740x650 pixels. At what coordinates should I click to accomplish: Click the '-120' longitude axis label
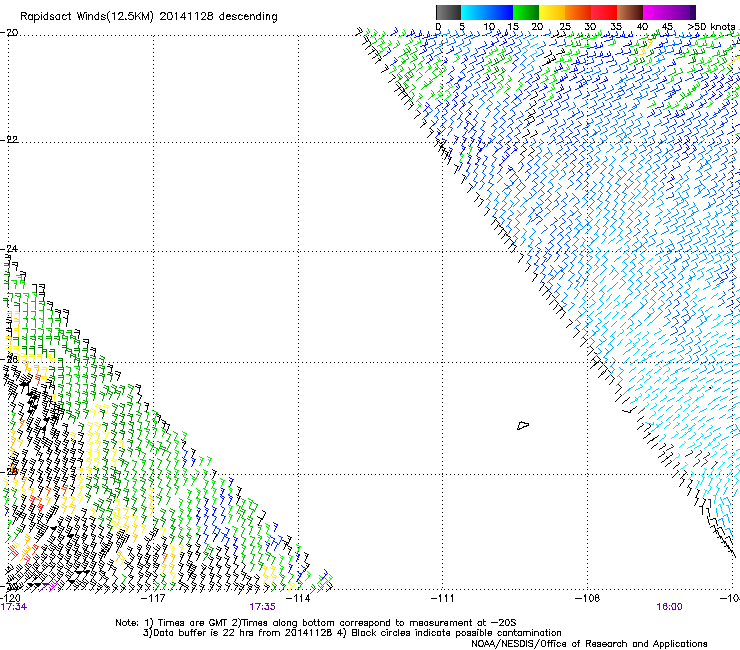pyautogui.click(x=10, y=598)
